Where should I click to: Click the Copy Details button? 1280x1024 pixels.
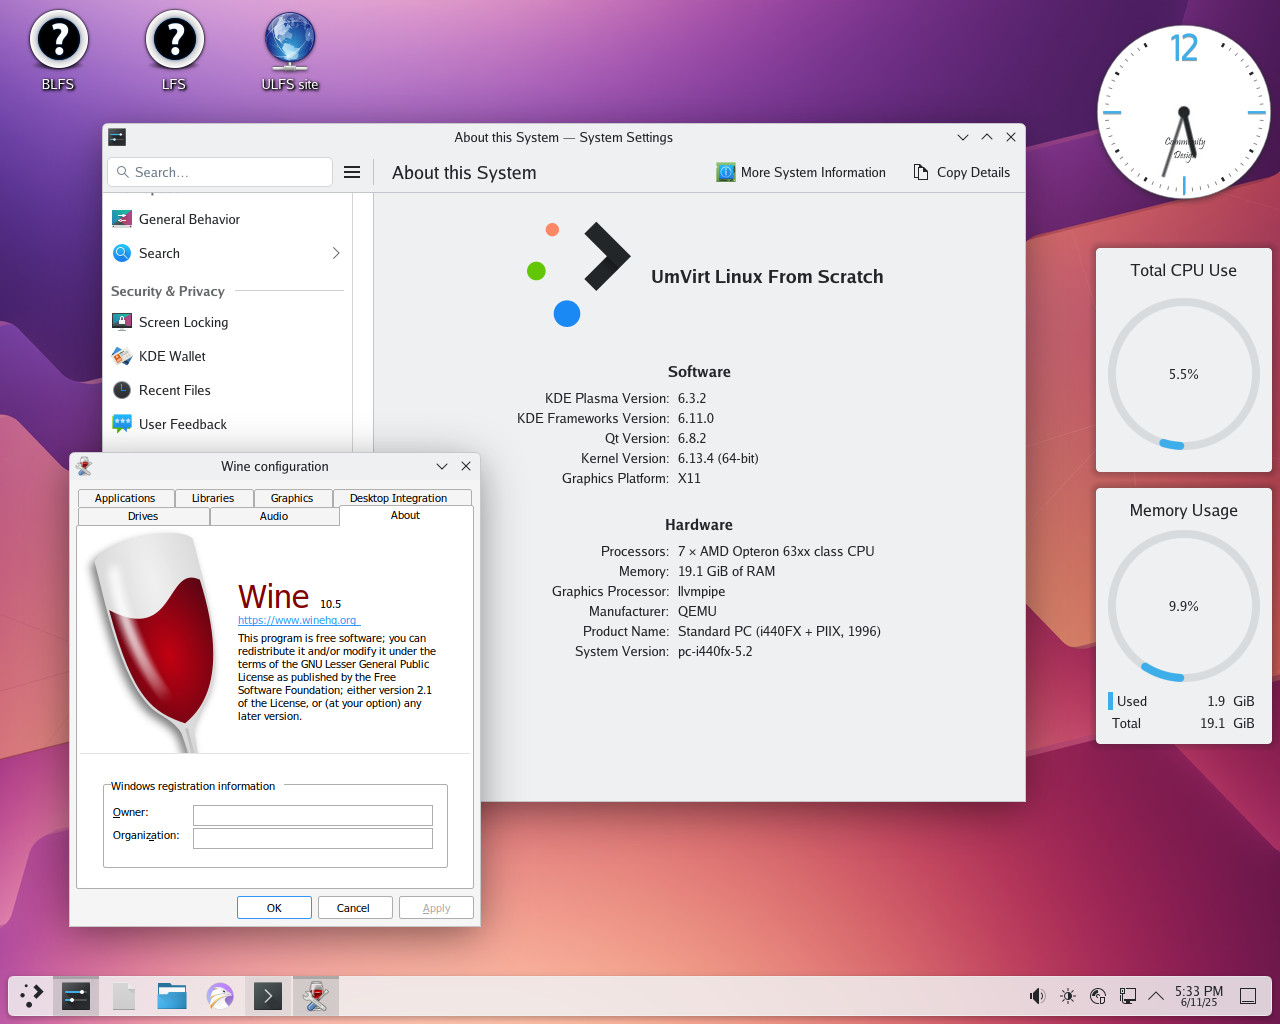(962, 172)
